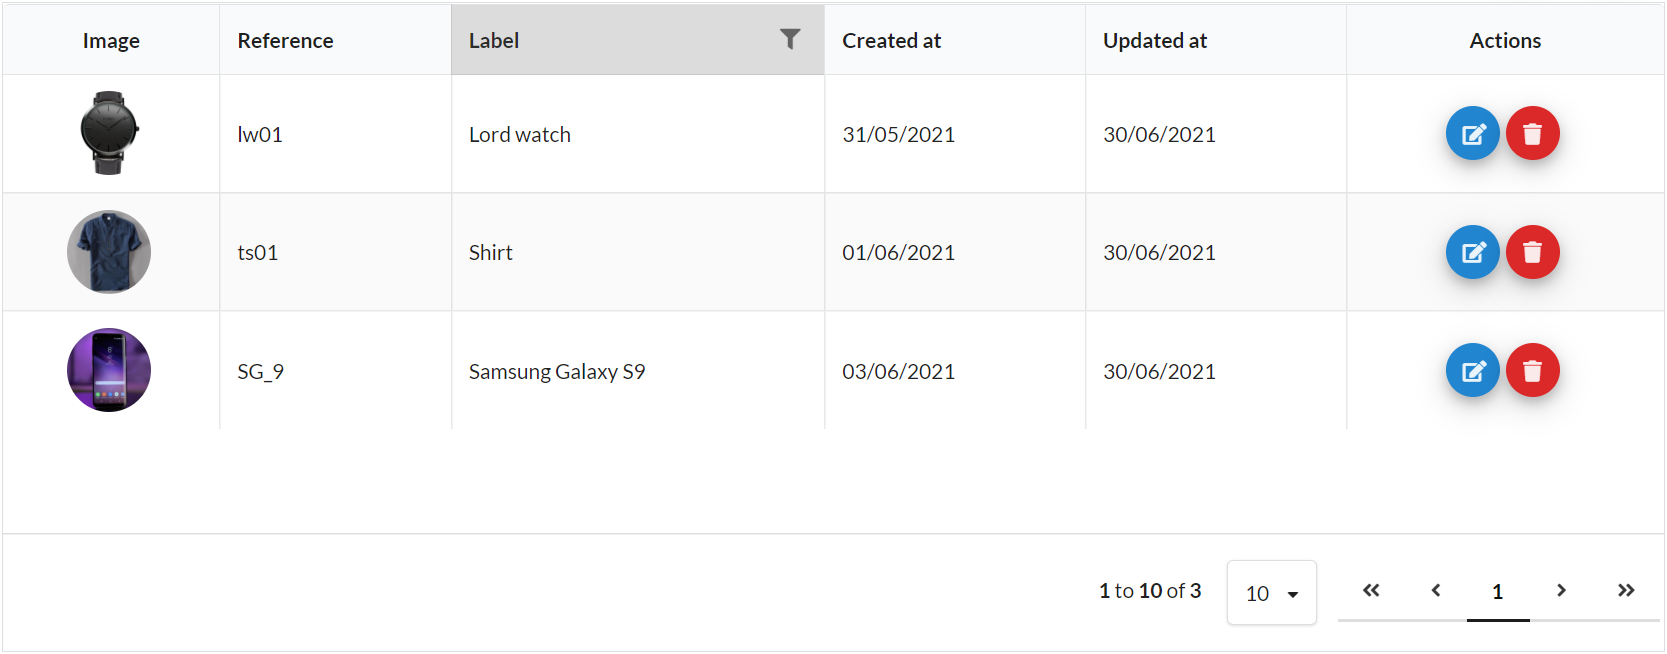Click the edit pencil for Shirt
Screen dimensions: 1667x654
tap(1472, 252)
